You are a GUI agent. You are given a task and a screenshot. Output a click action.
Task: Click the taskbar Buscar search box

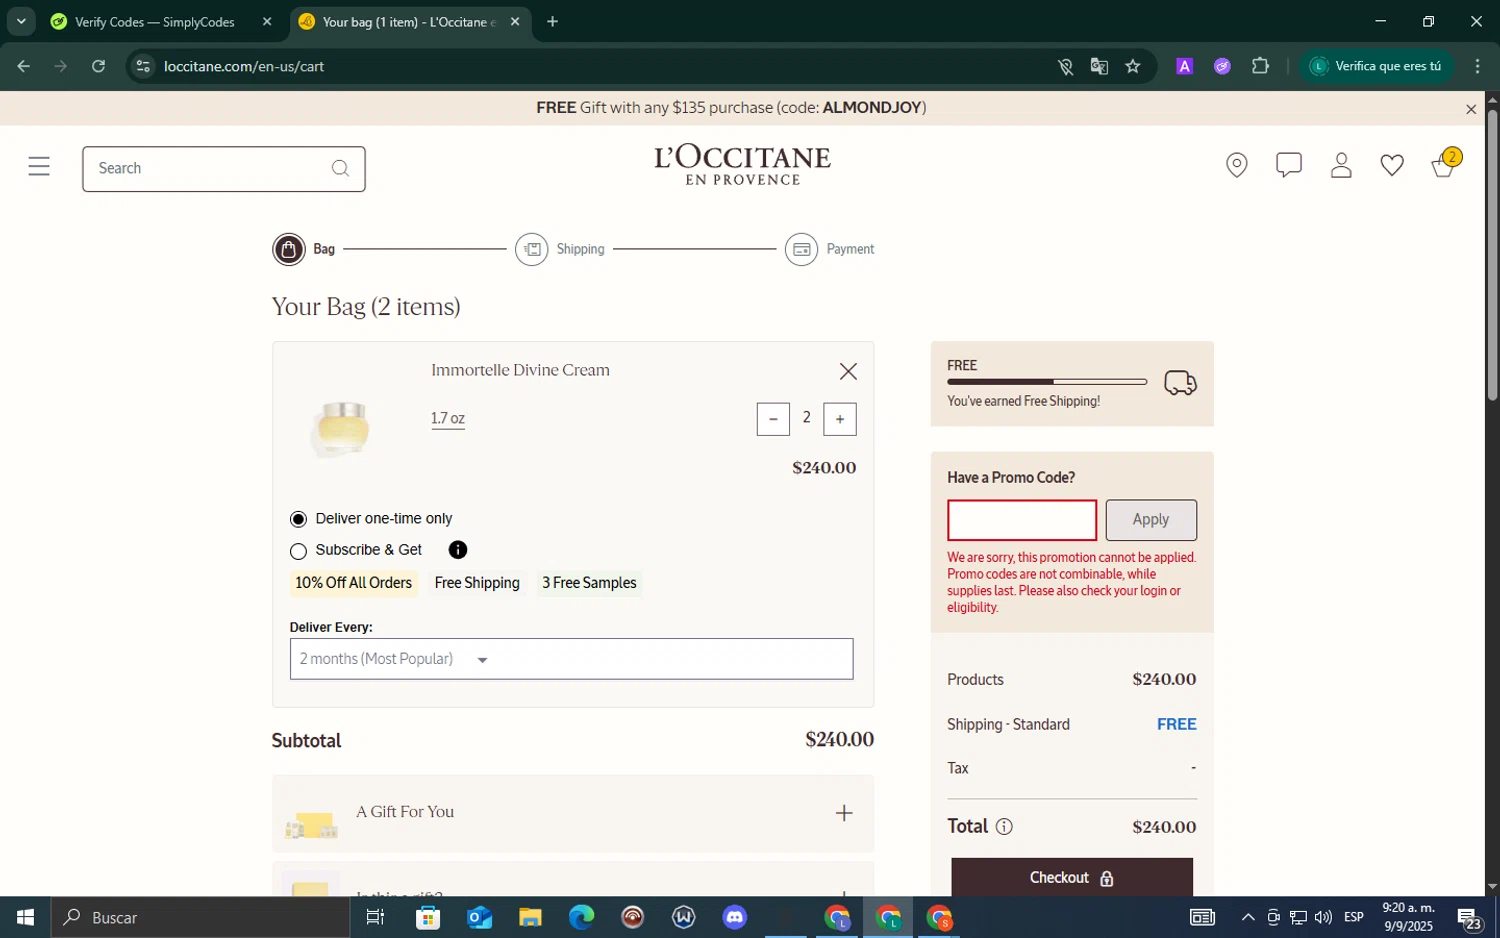click(200, 917)
